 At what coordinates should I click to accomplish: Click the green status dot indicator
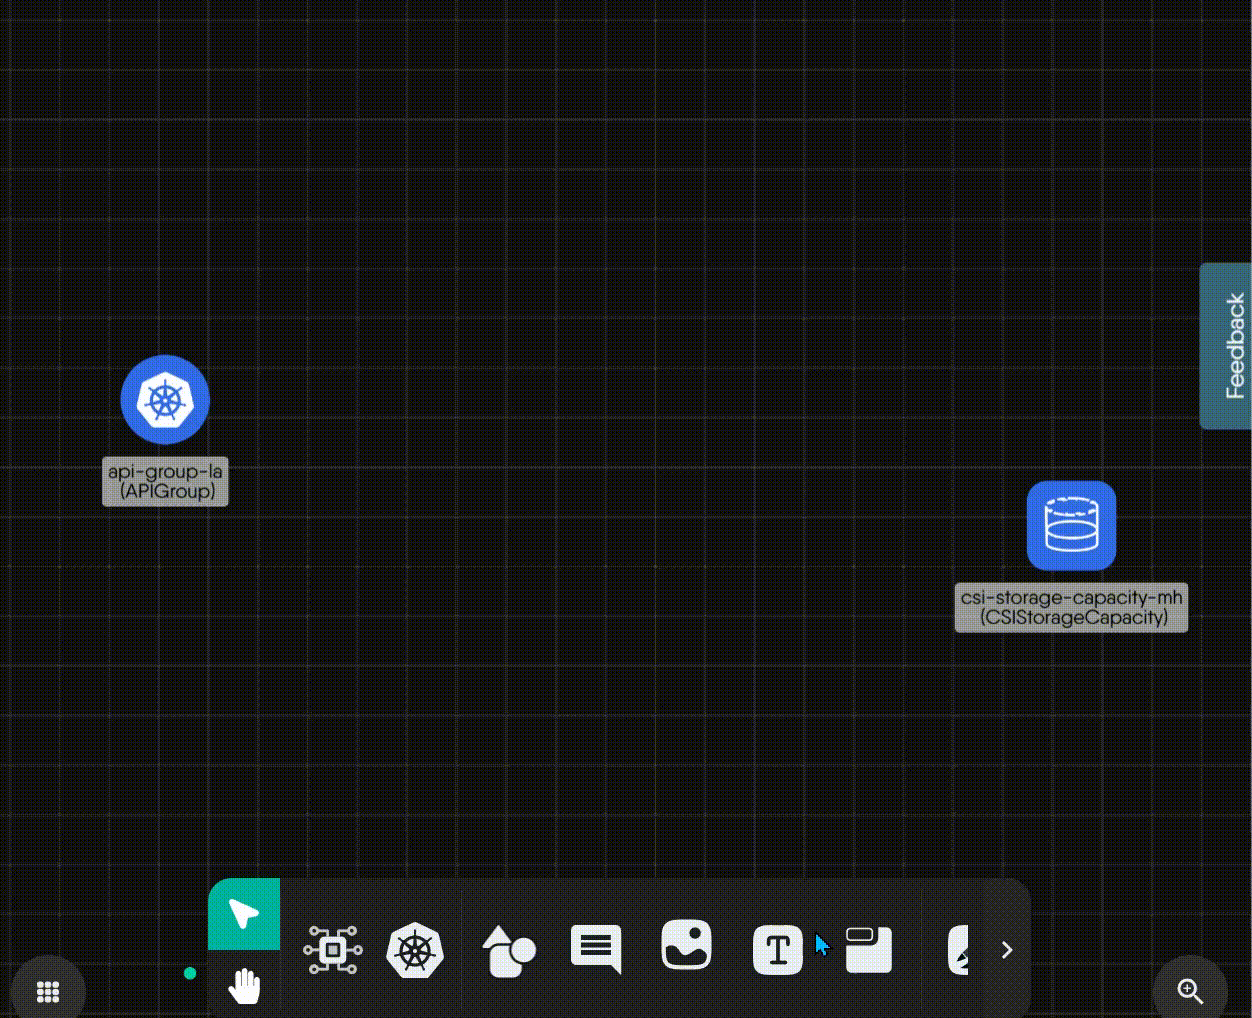[x=190, y=973]
